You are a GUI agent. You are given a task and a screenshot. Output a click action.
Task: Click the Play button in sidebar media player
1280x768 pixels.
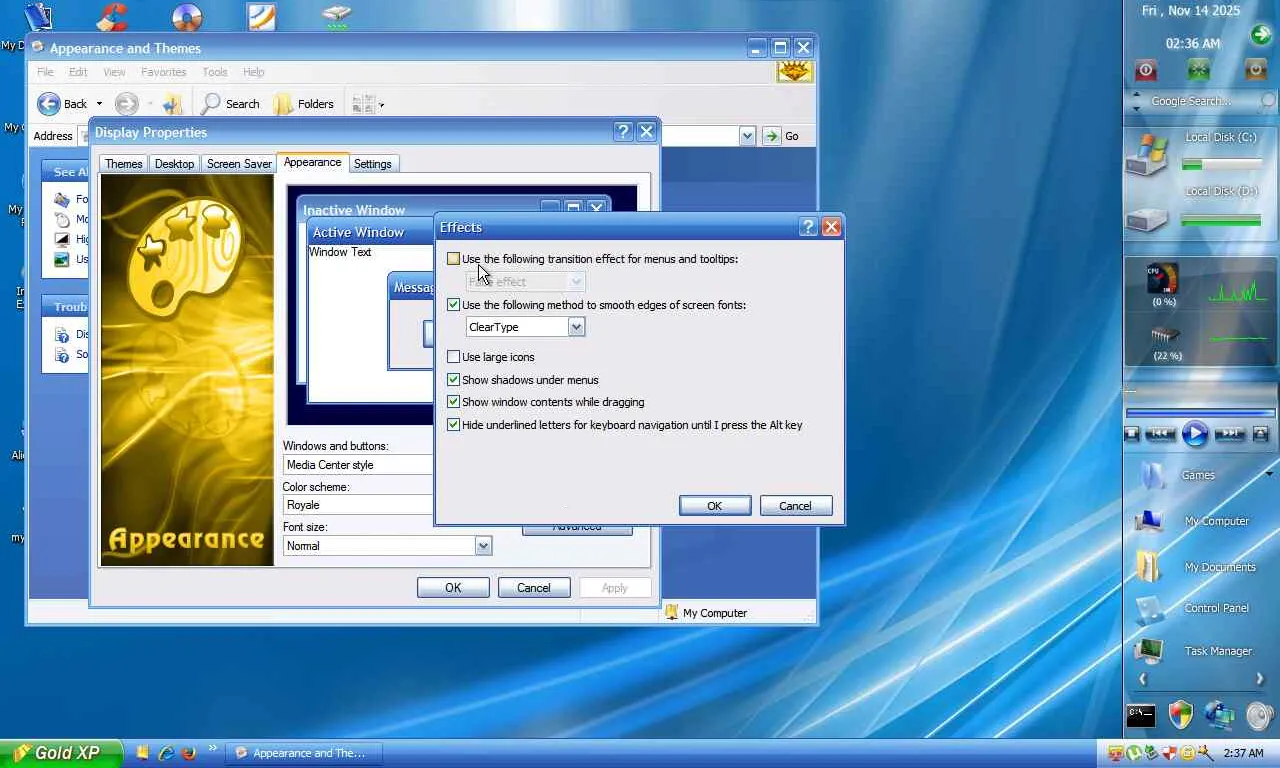[1195, 434]
